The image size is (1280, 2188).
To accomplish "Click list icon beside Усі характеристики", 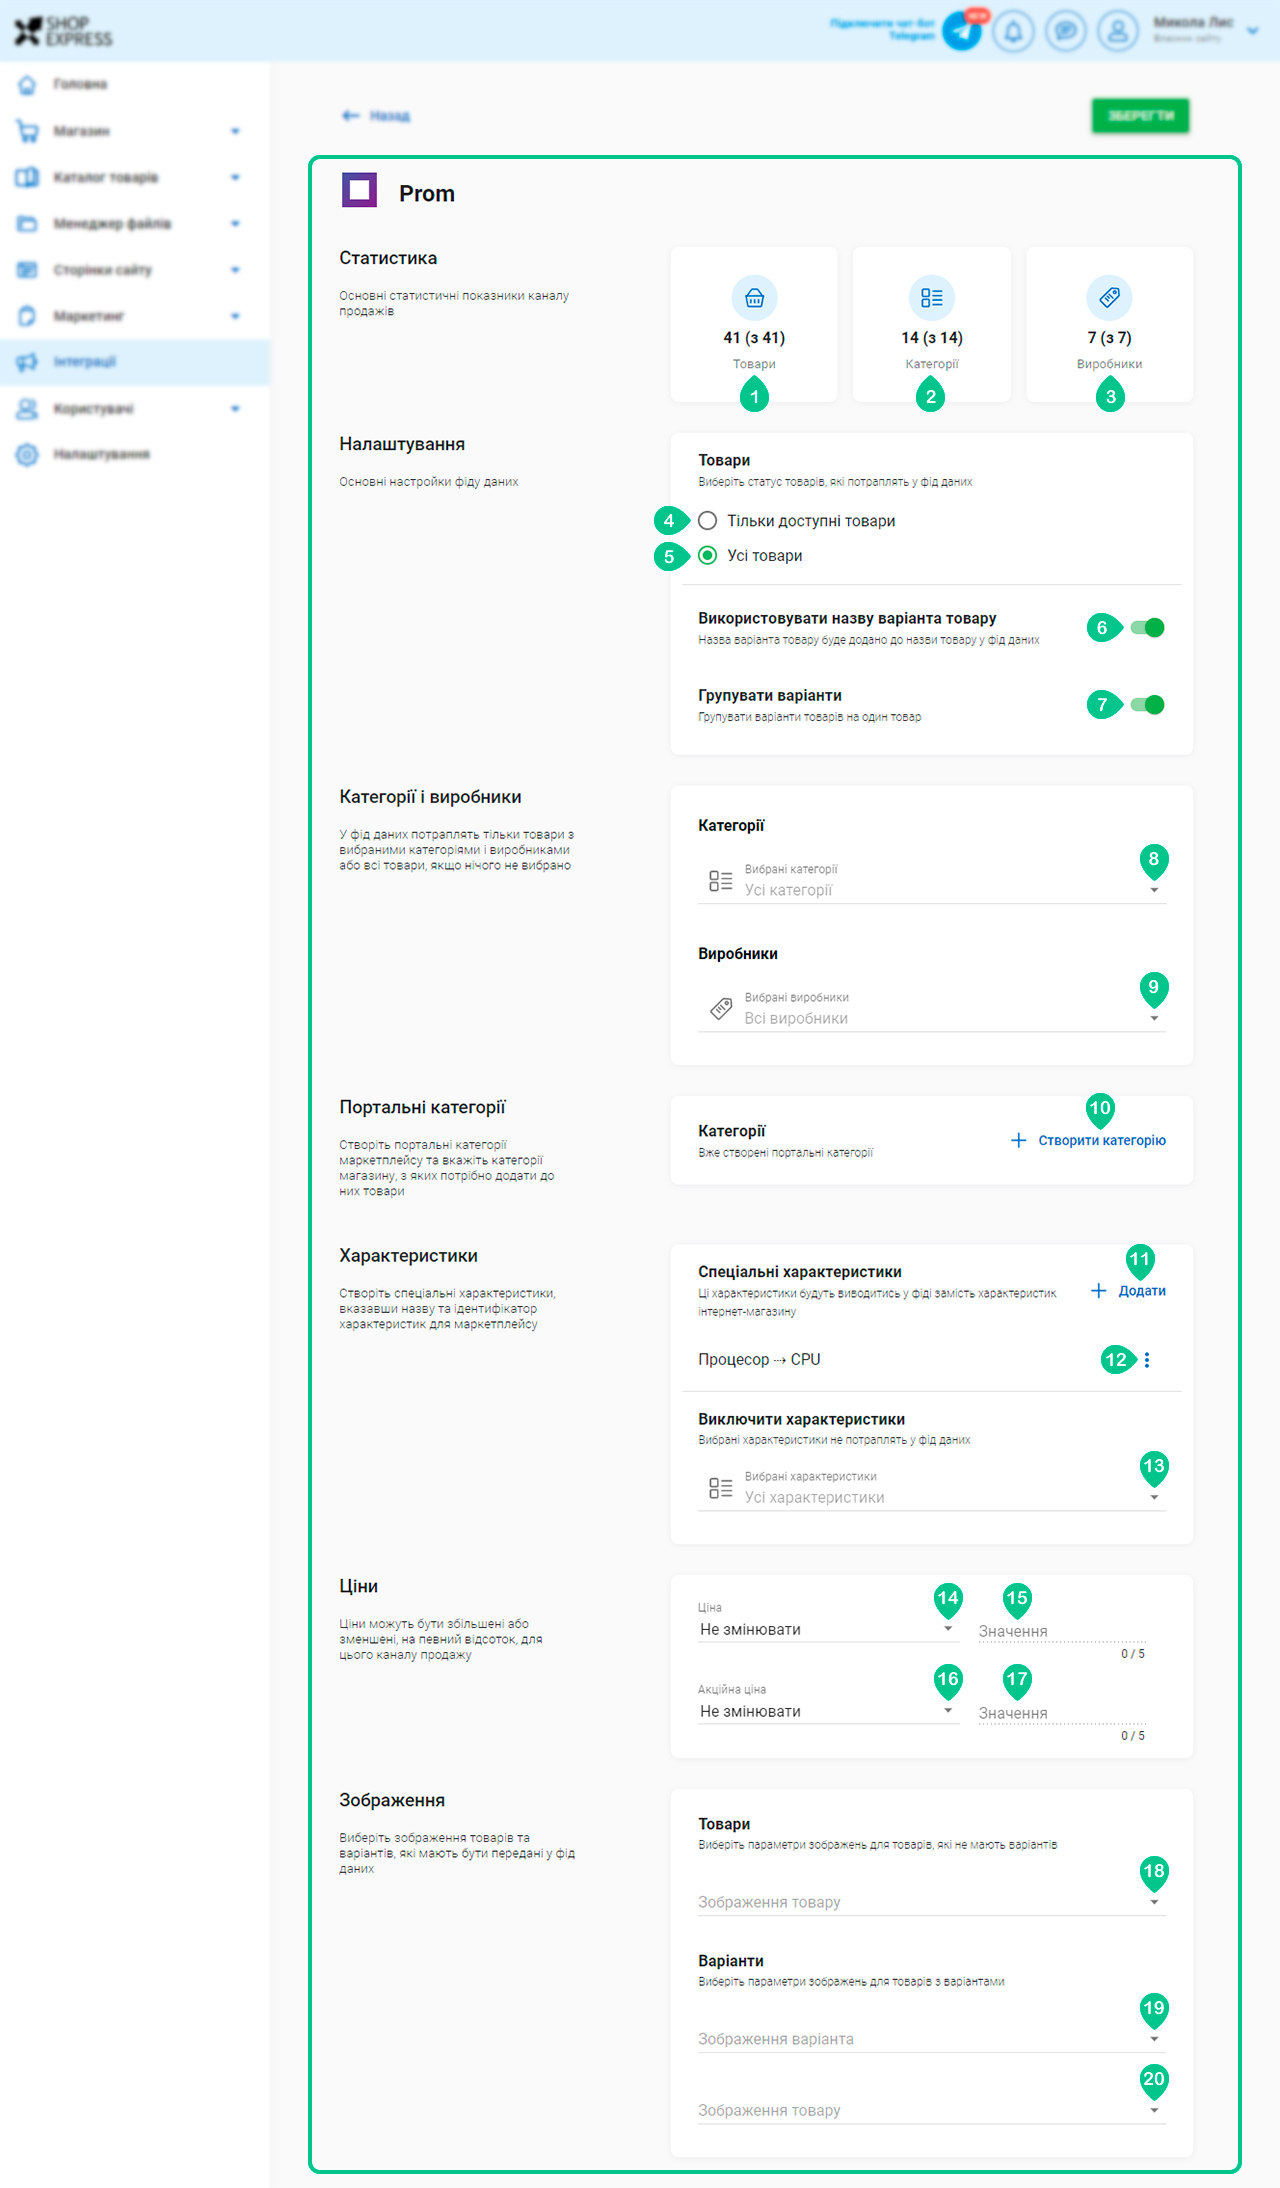I will pyautogui.click(x=721, y=1488).
